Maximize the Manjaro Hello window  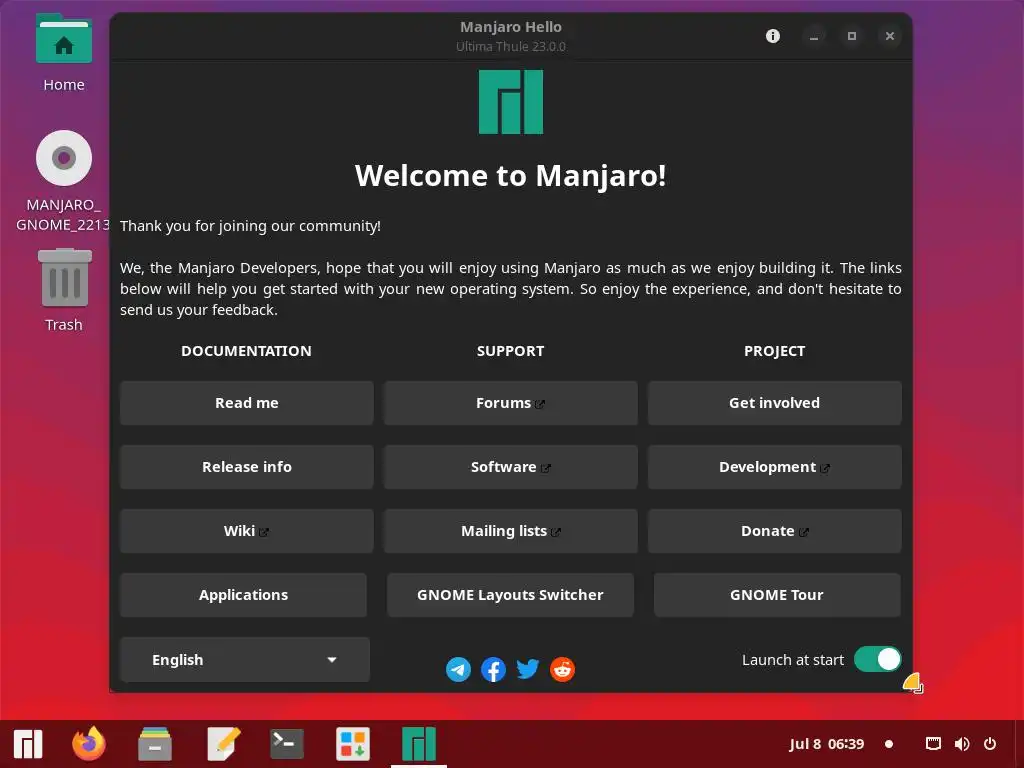tap(852, 36)
